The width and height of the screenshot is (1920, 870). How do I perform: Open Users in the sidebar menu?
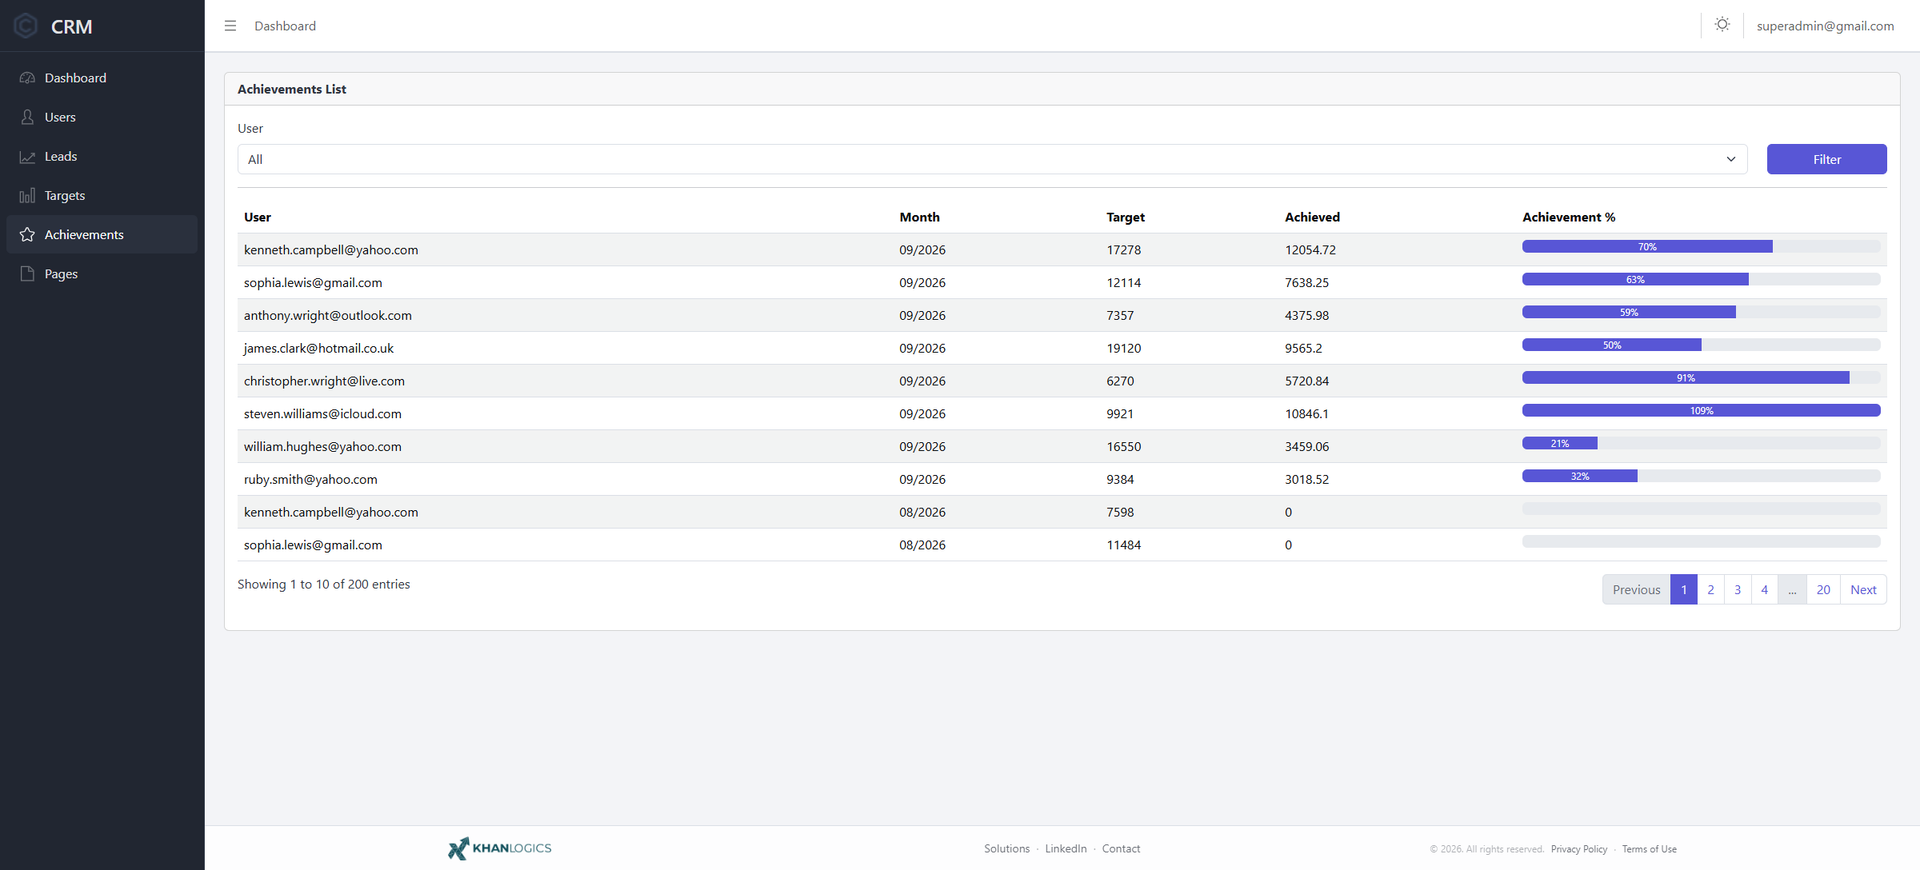point(102,117)
